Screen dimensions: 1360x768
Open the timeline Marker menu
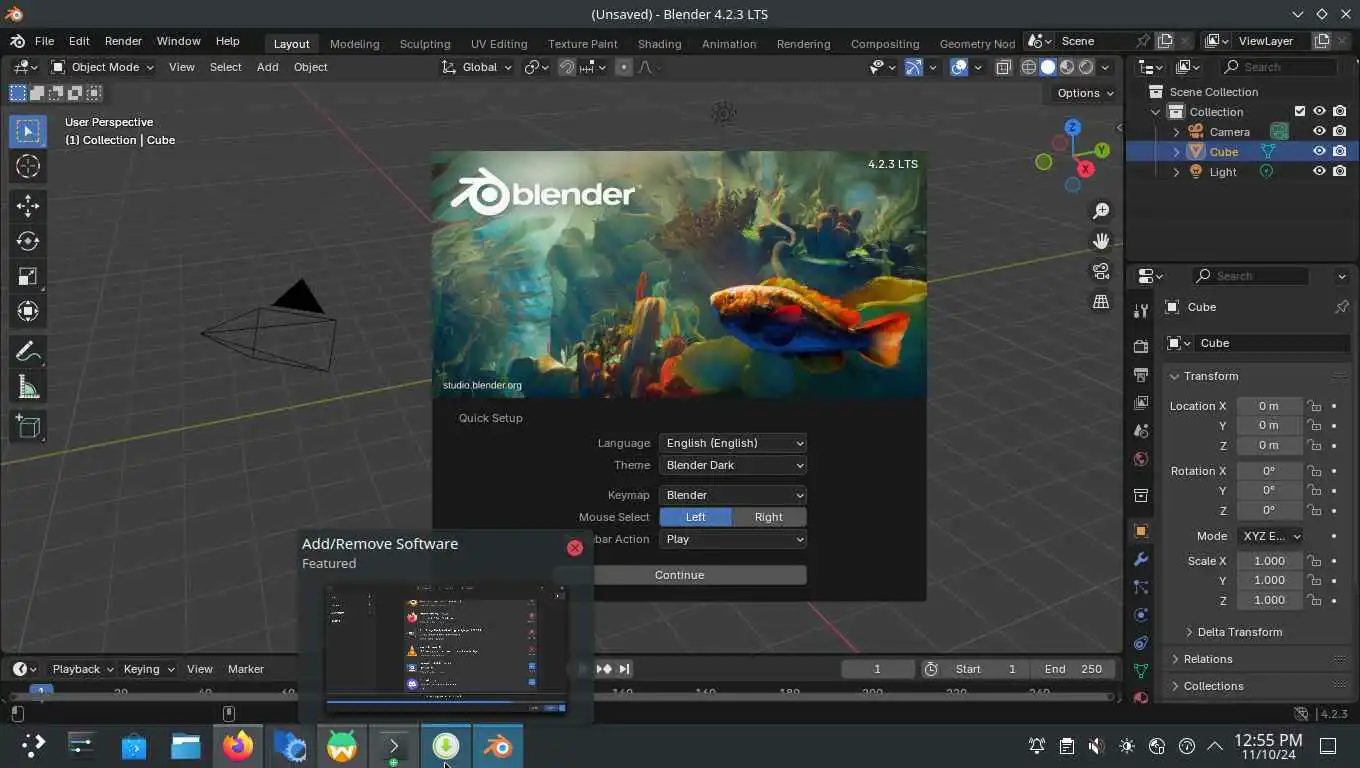coord(246,669)
